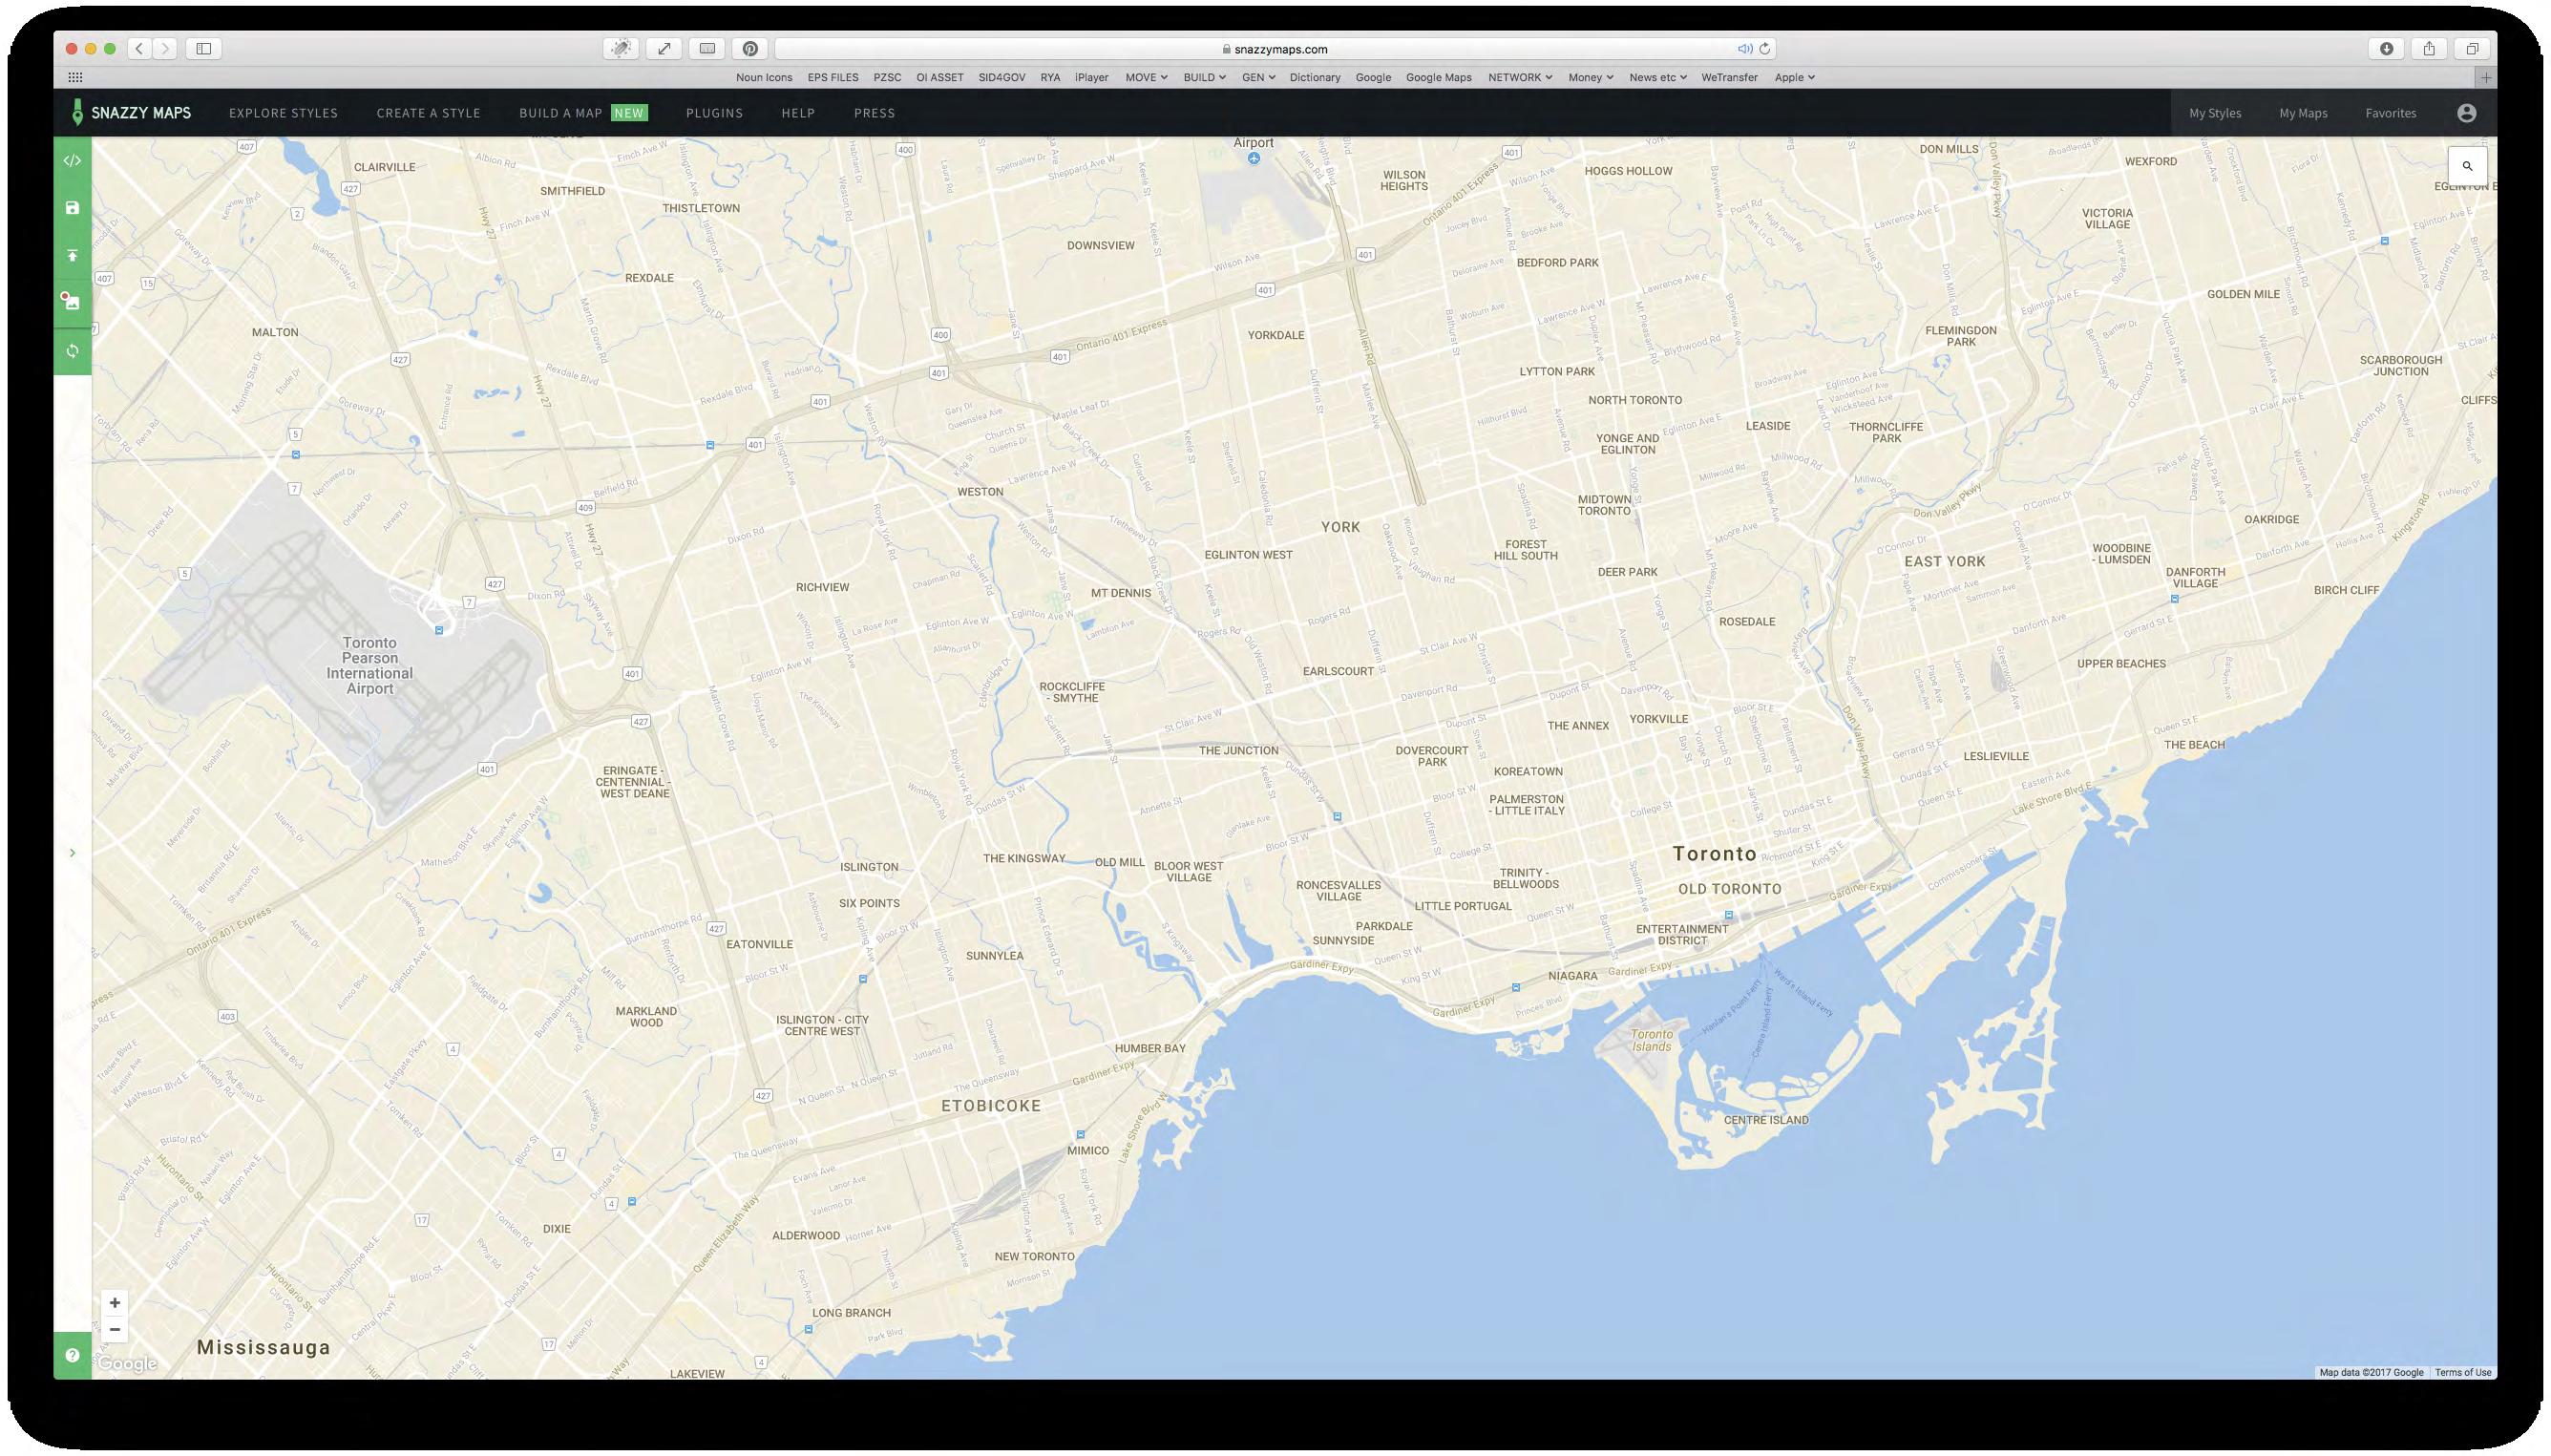Click the save style floppy disk icon
The width and height of the screenshot is (2551, 1456).
click(x=72, y=208)
